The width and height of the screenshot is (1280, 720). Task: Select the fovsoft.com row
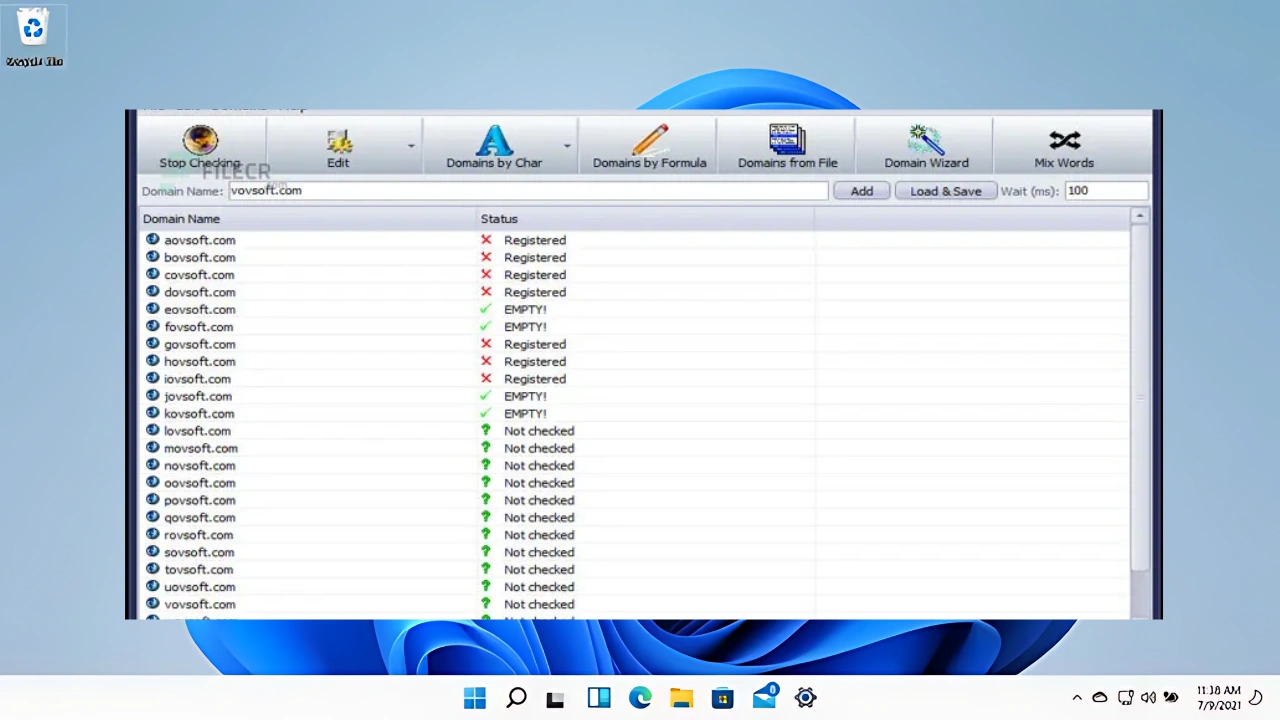pos(635,327)
